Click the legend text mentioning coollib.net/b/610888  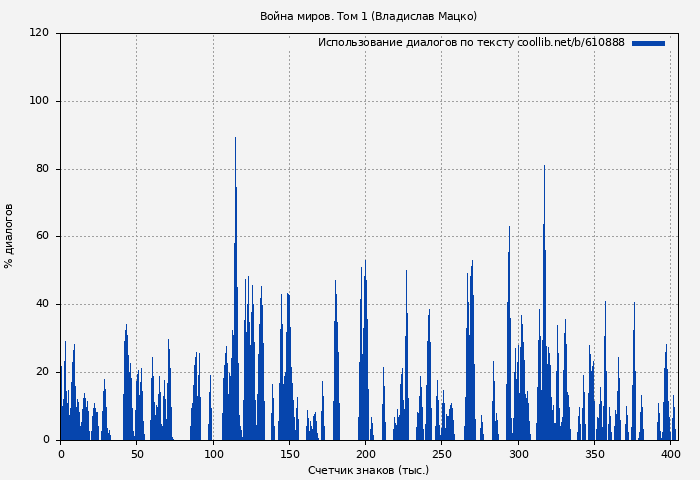point(471,43)
